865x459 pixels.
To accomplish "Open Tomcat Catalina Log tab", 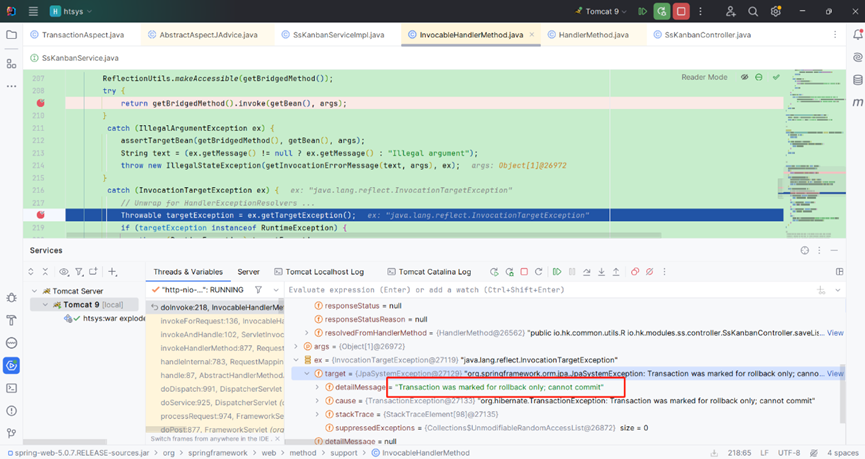I will click(x=429, y=272).
